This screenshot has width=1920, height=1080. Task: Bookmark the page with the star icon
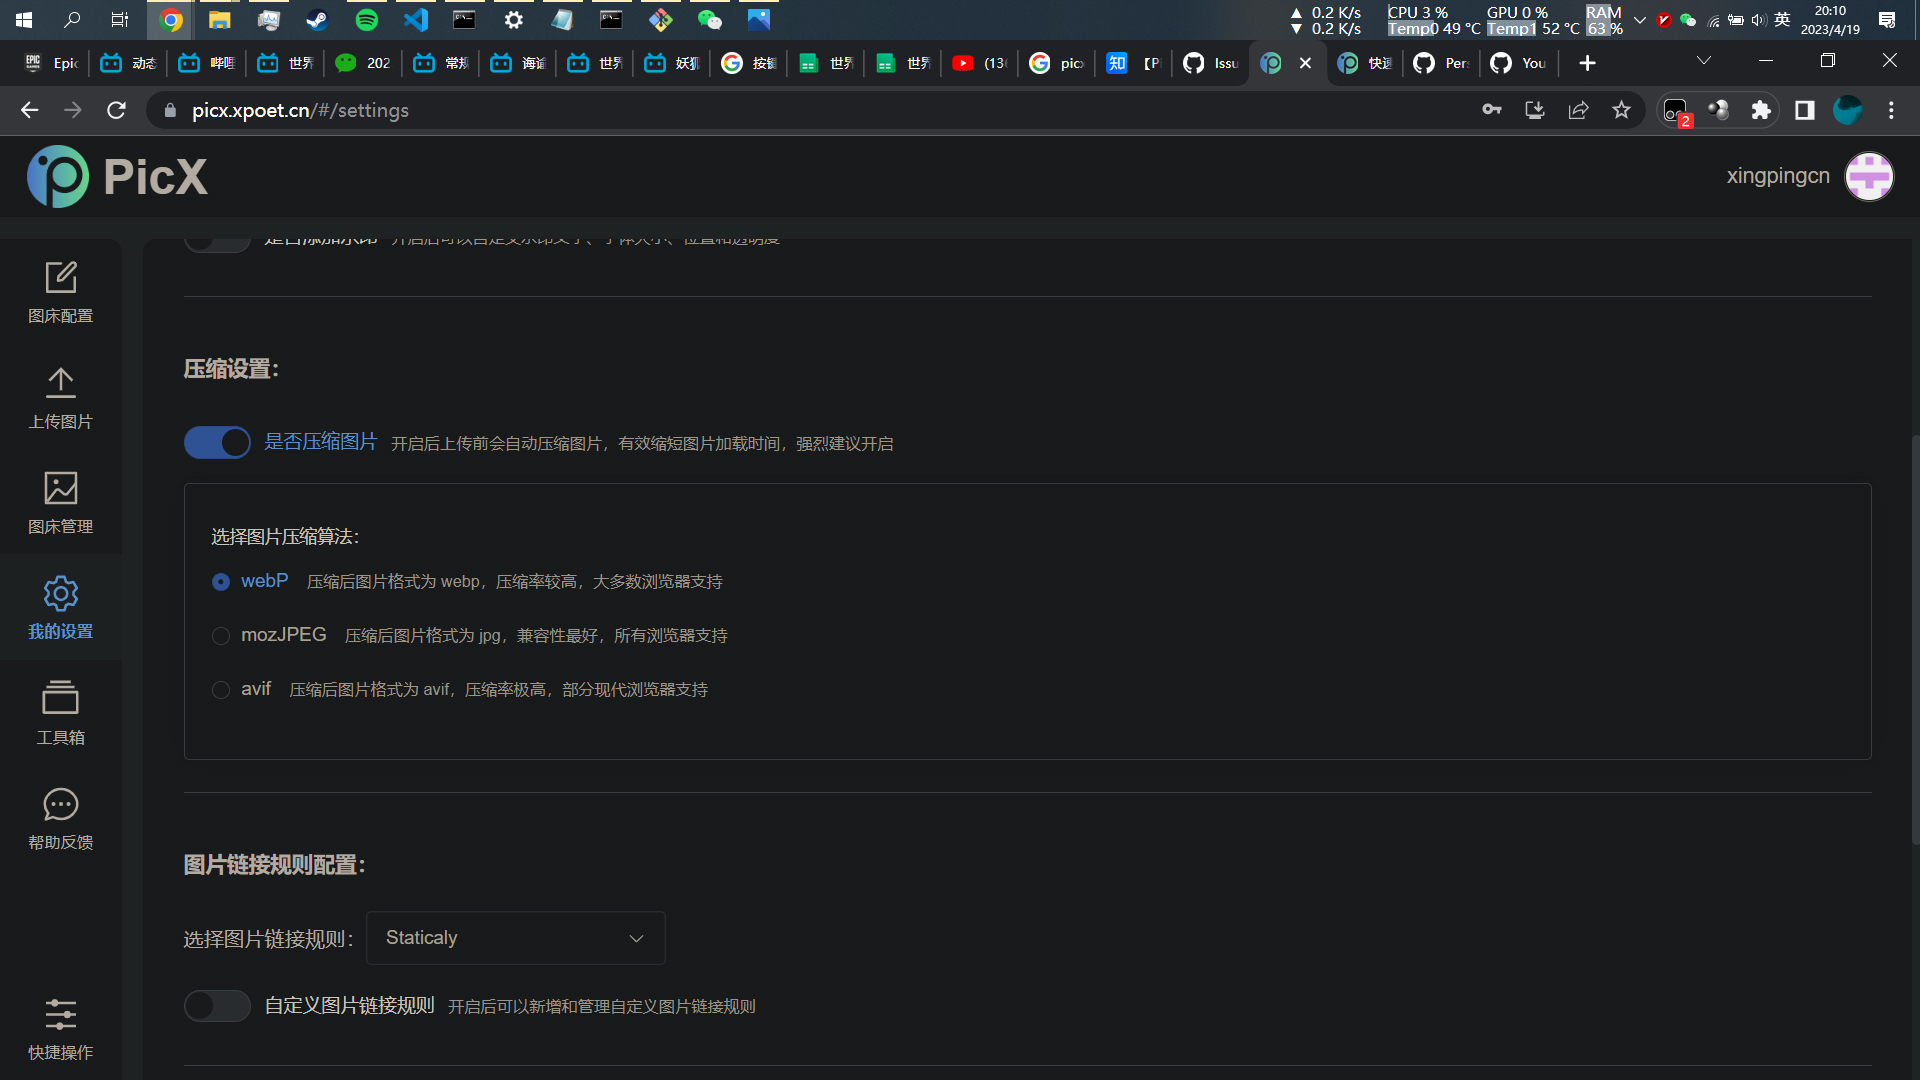[x=1621, y=110]
